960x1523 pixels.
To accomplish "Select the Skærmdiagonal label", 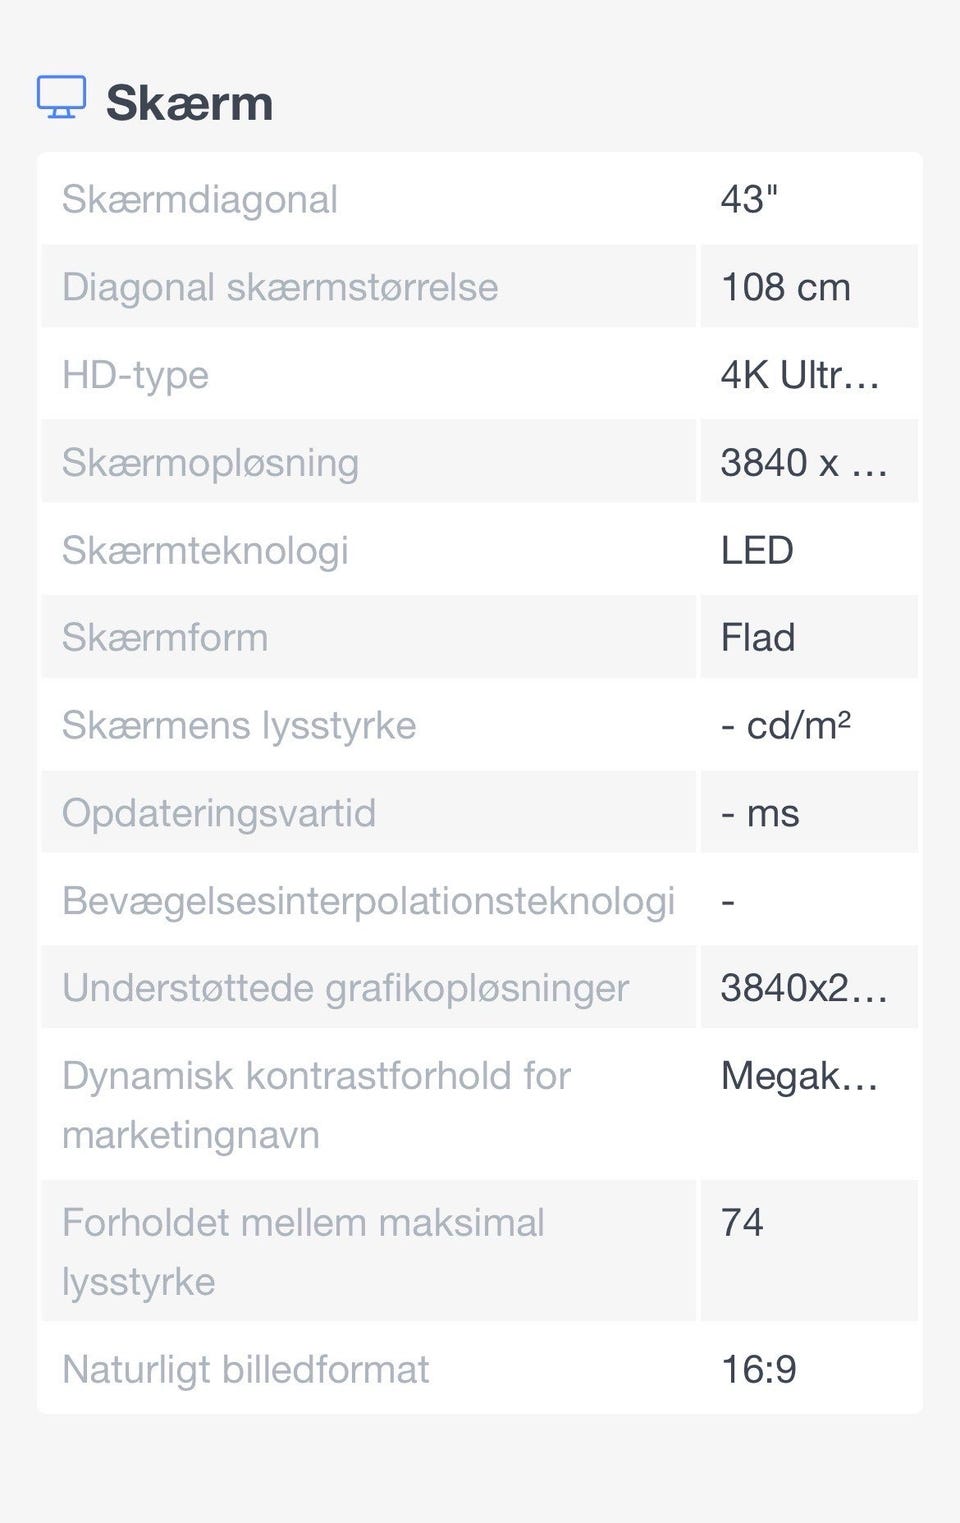I will pos(200,199).
